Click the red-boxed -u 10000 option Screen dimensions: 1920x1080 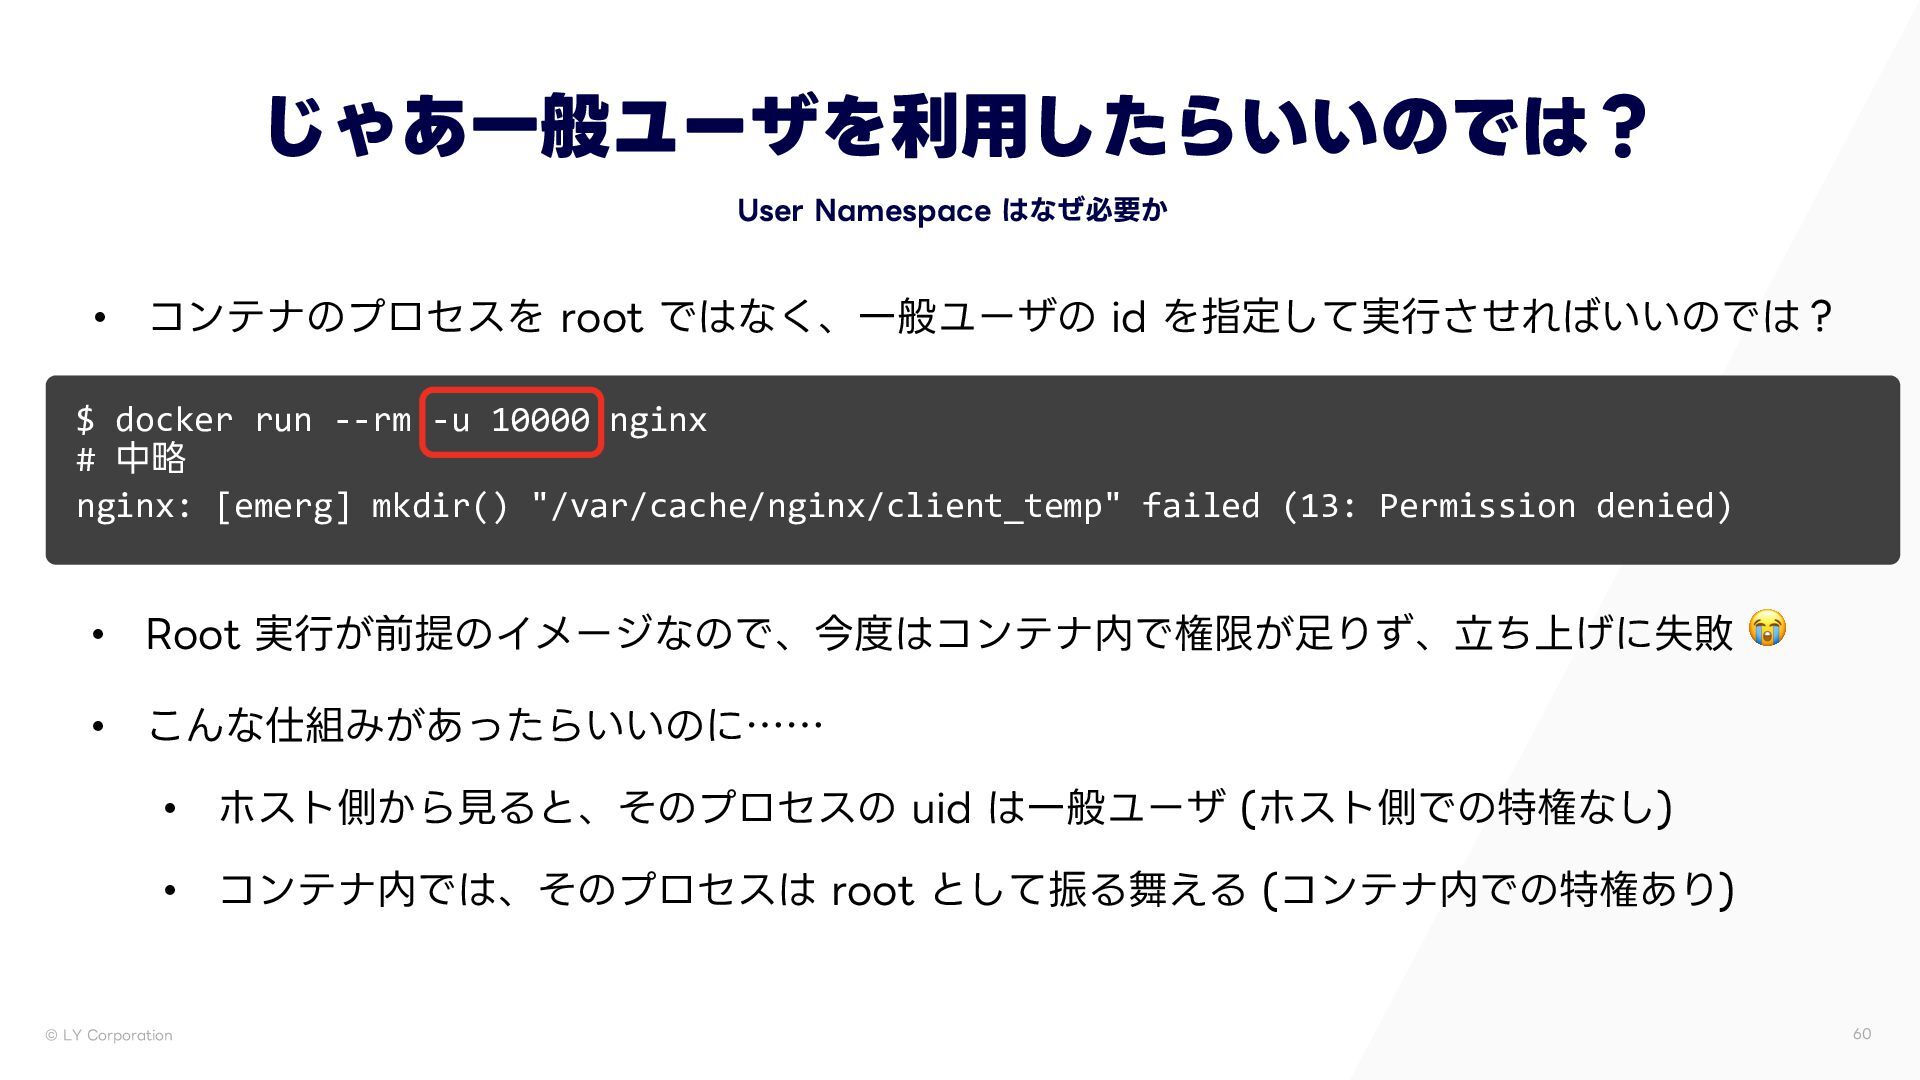(x=511, y=421)
